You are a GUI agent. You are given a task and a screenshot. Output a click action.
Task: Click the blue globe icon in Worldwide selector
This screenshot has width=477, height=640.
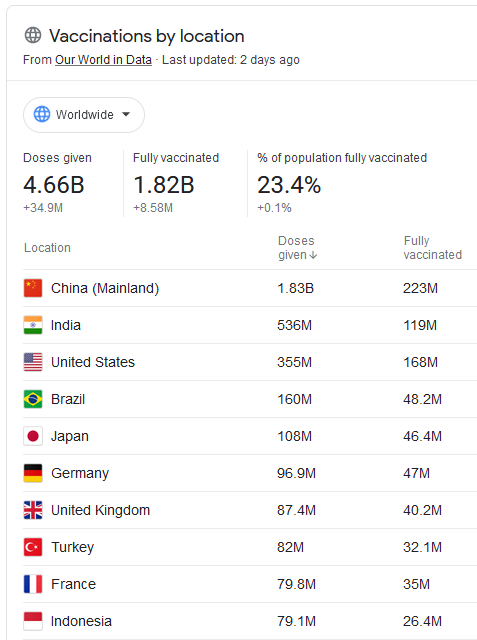coord(42,114)
